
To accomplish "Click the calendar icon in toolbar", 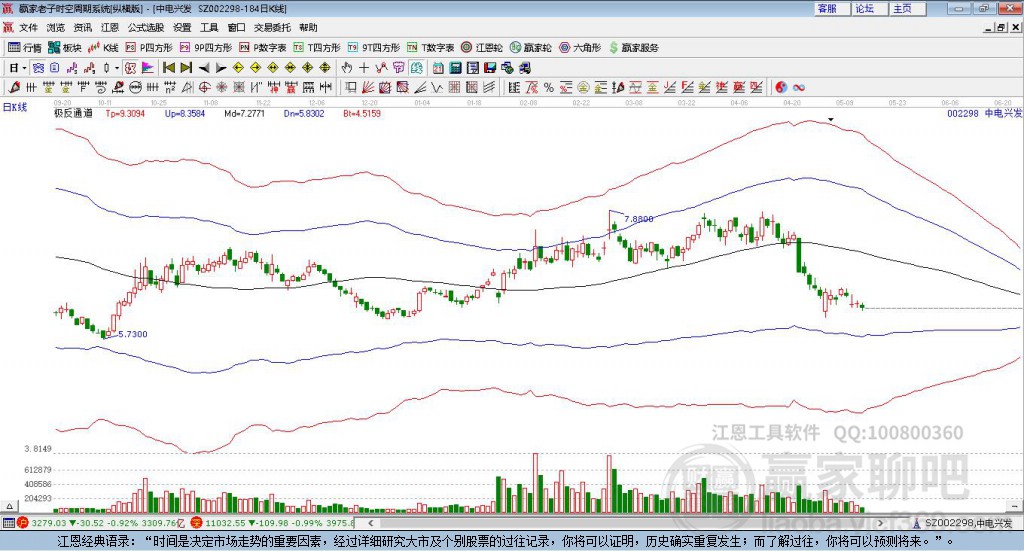I will [x=438, y=68].
